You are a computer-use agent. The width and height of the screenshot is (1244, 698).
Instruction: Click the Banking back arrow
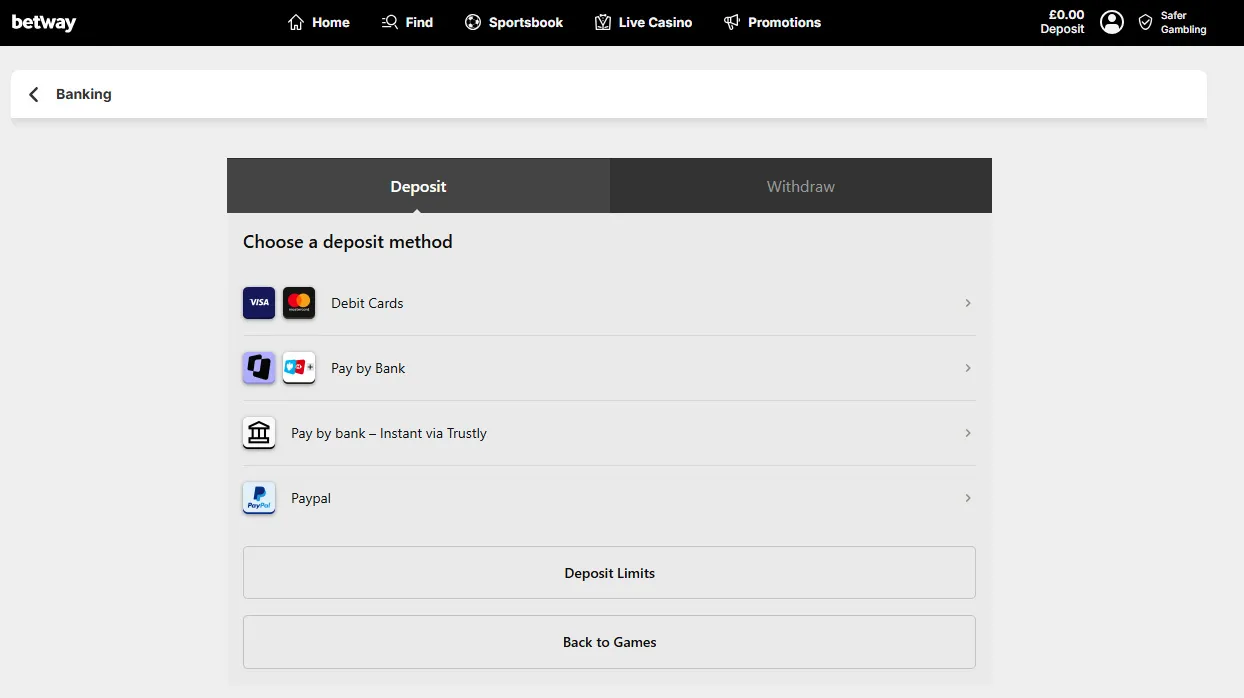[x=33, y=93]
